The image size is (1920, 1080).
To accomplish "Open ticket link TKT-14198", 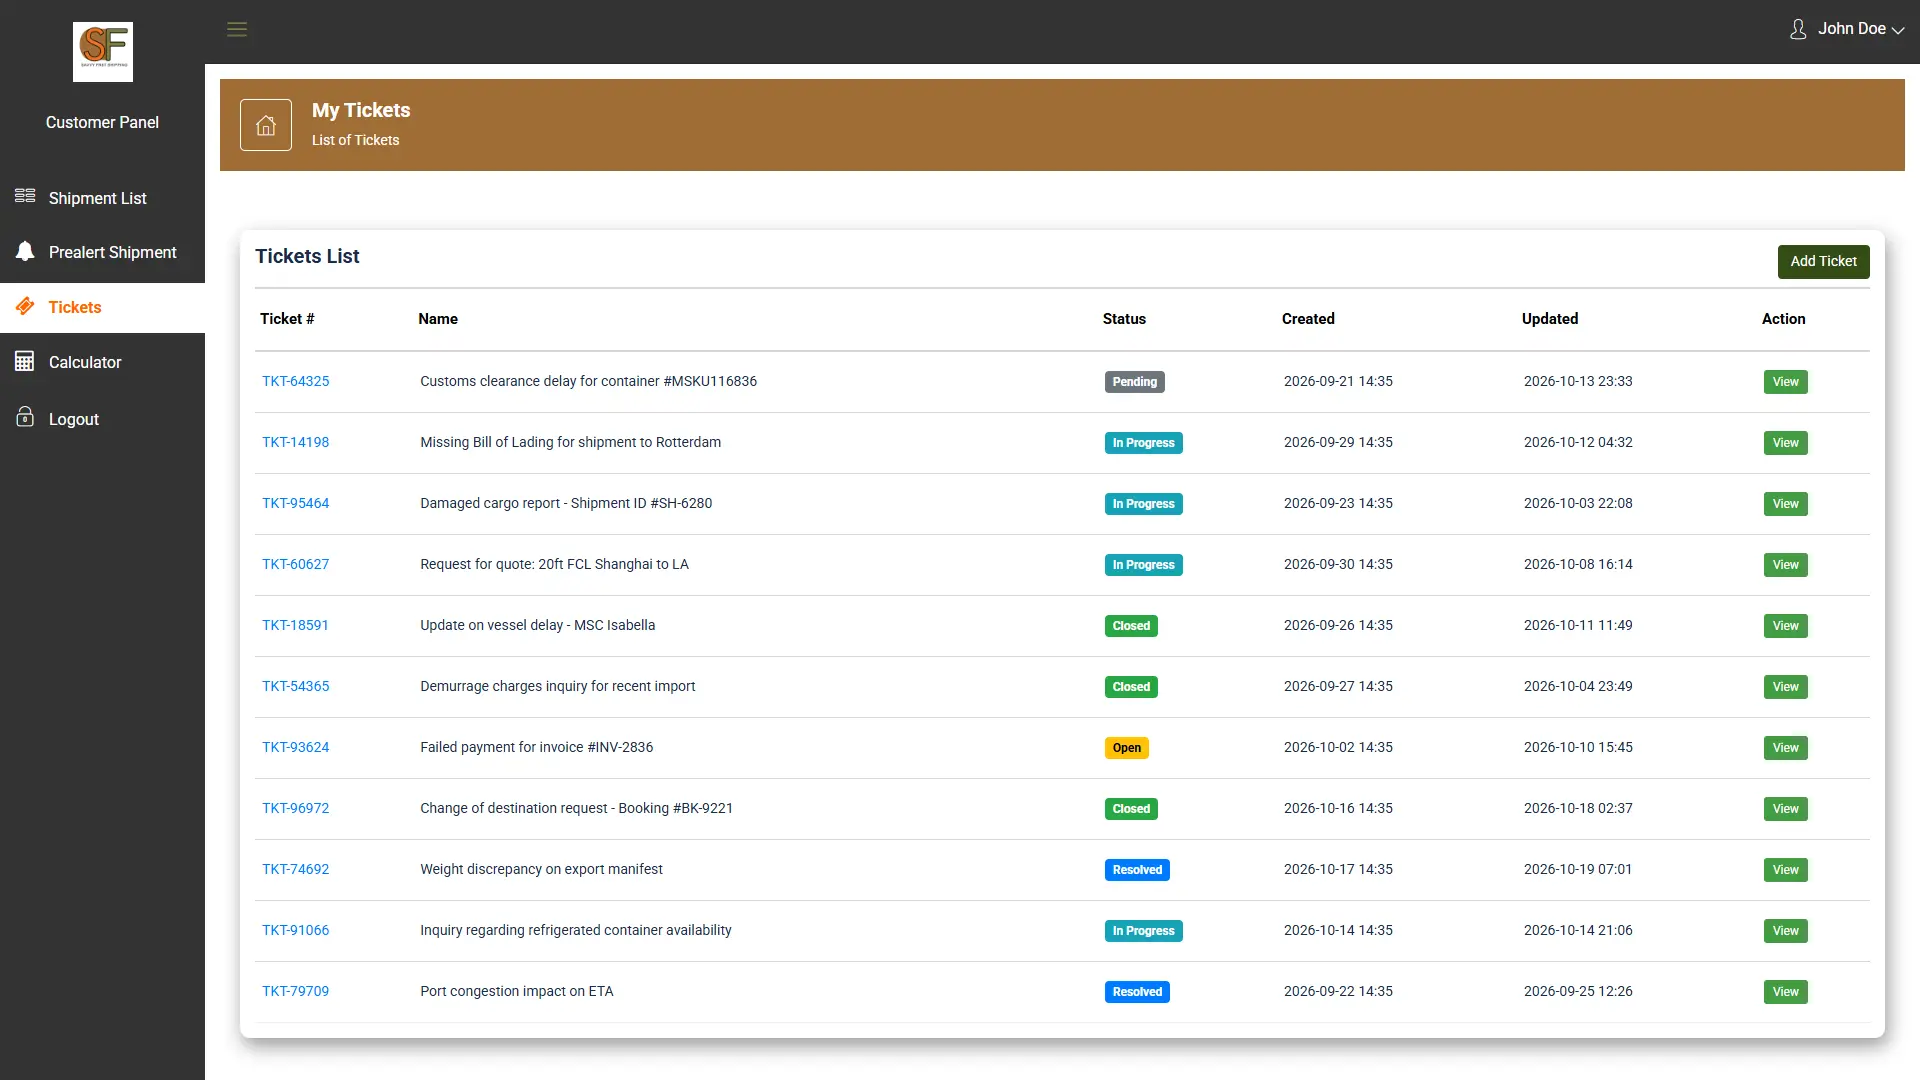I will (x=295, y=442).
